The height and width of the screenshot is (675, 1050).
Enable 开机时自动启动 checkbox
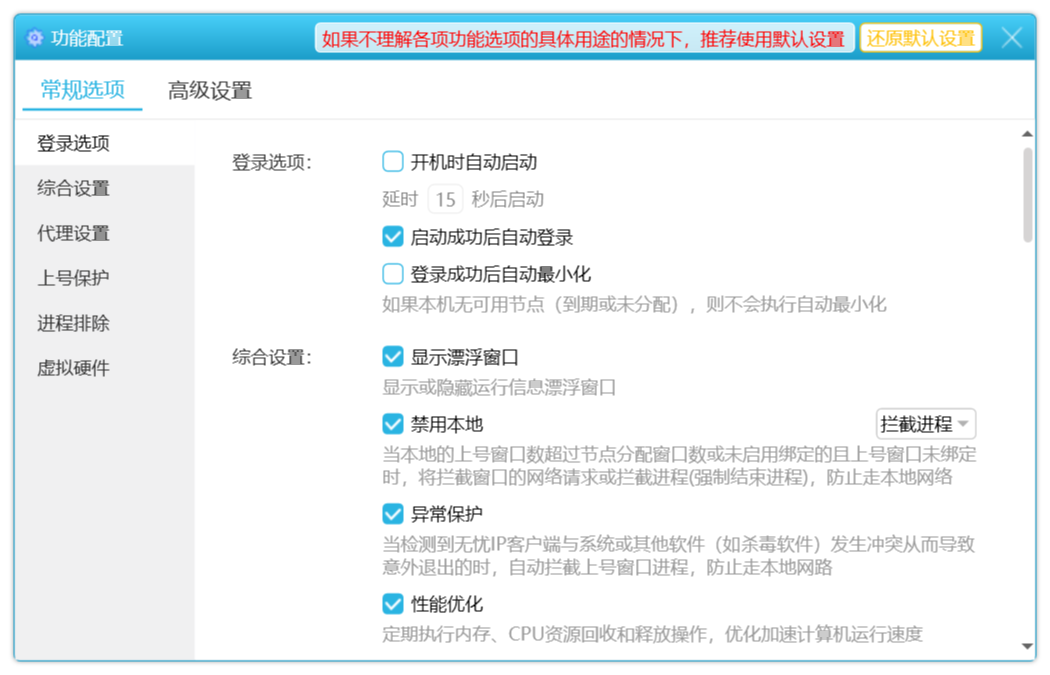[393, 162]
